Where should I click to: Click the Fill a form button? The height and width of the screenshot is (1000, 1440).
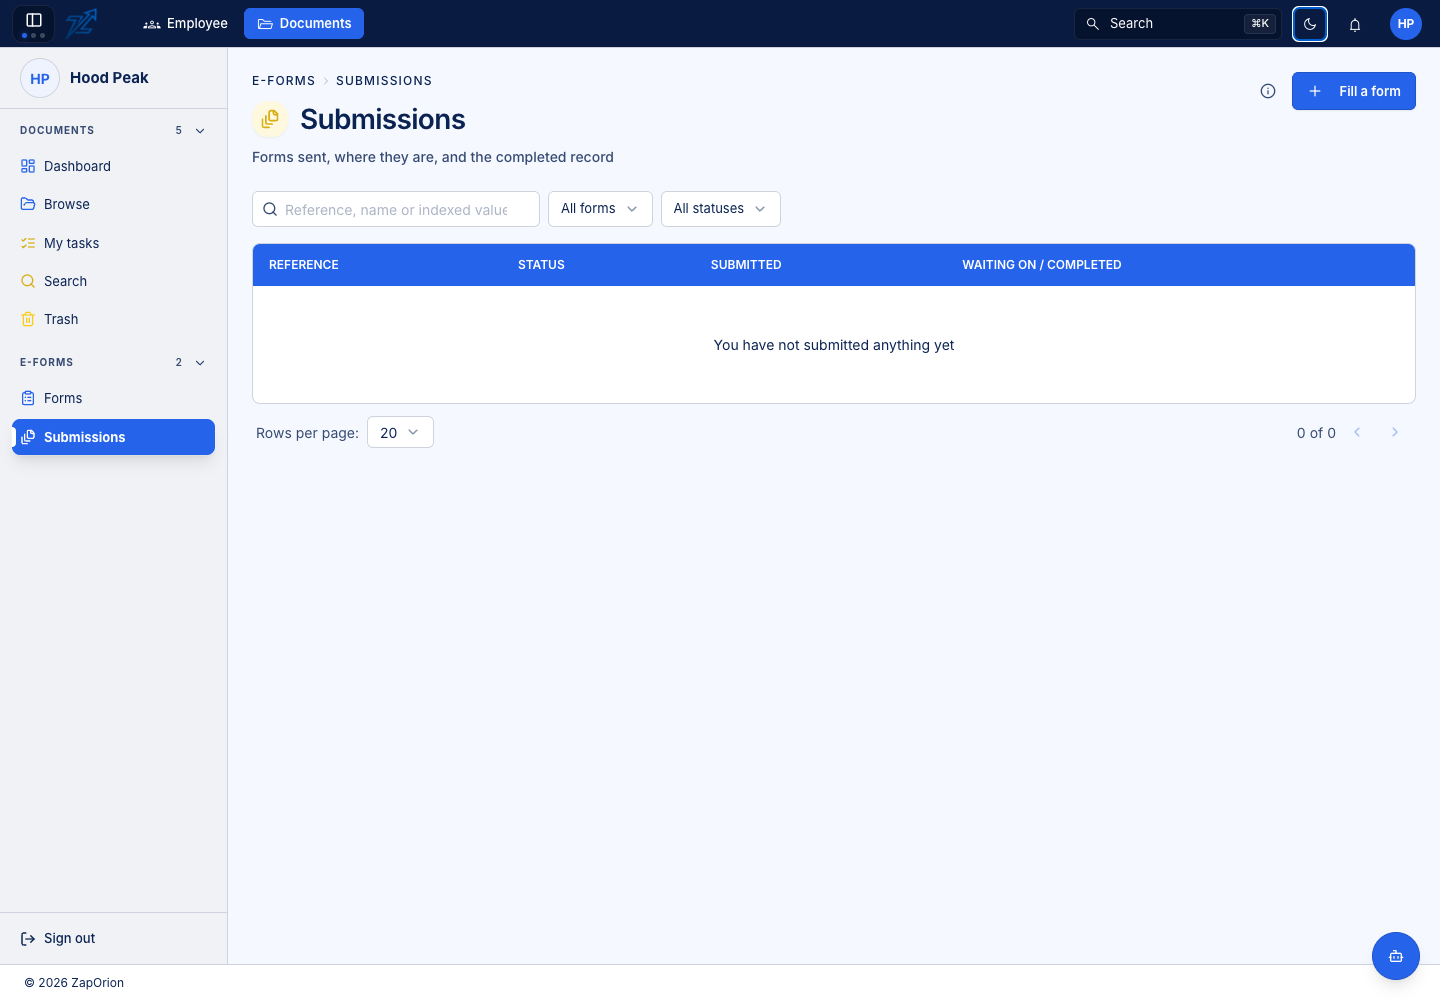(x=1354, y=91)
